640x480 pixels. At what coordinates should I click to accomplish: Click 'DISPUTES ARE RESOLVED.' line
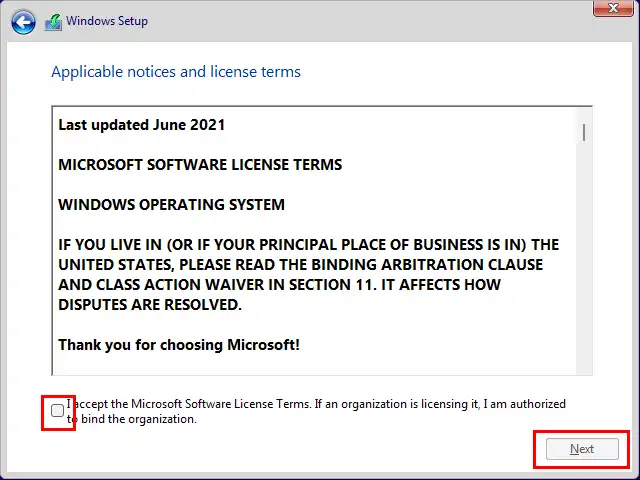coord(150,305)
